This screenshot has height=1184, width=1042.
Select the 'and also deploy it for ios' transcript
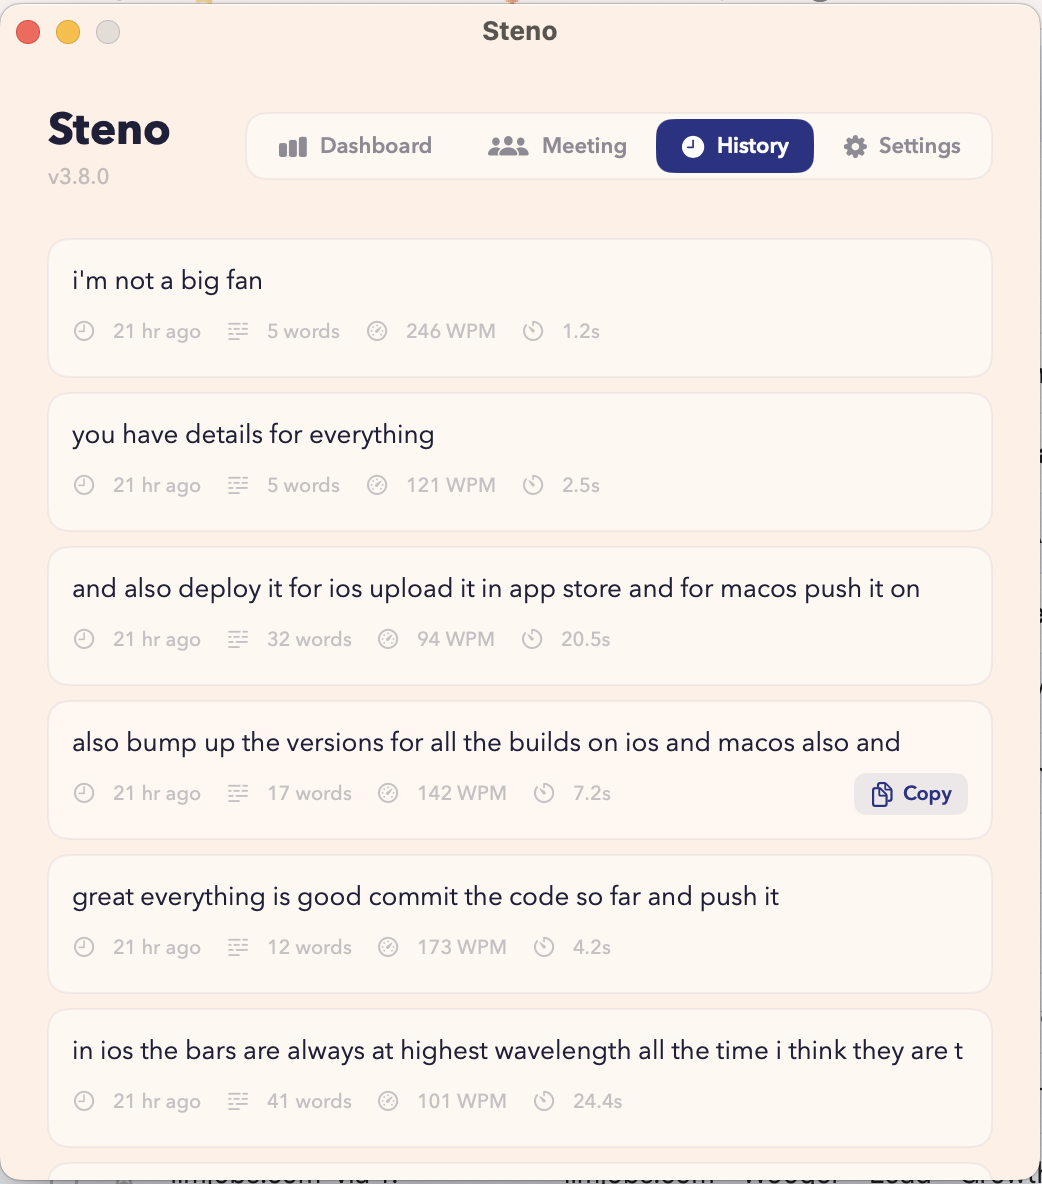click(496, 589)
